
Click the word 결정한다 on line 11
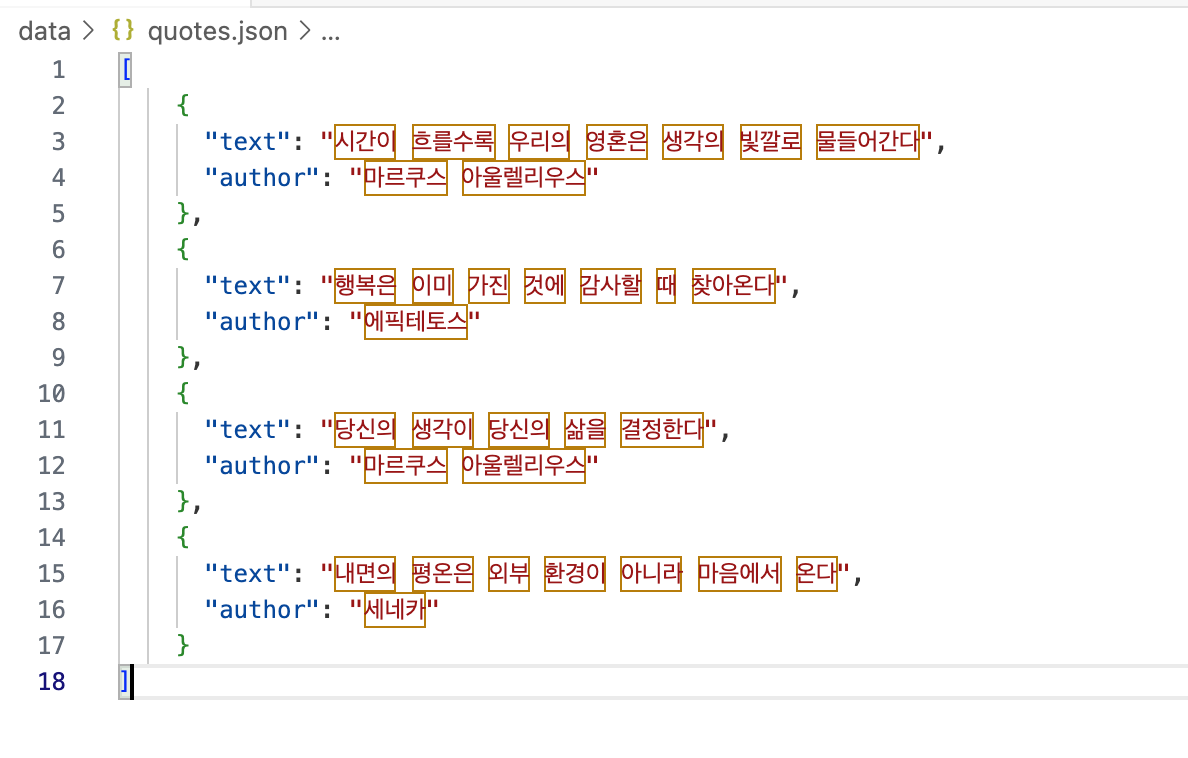pos(661,430)
